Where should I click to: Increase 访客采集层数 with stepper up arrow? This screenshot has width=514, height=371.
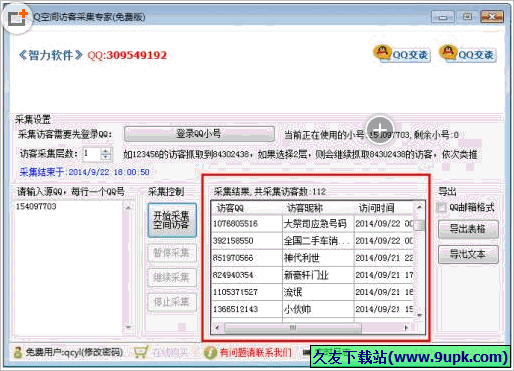(106, 151)
